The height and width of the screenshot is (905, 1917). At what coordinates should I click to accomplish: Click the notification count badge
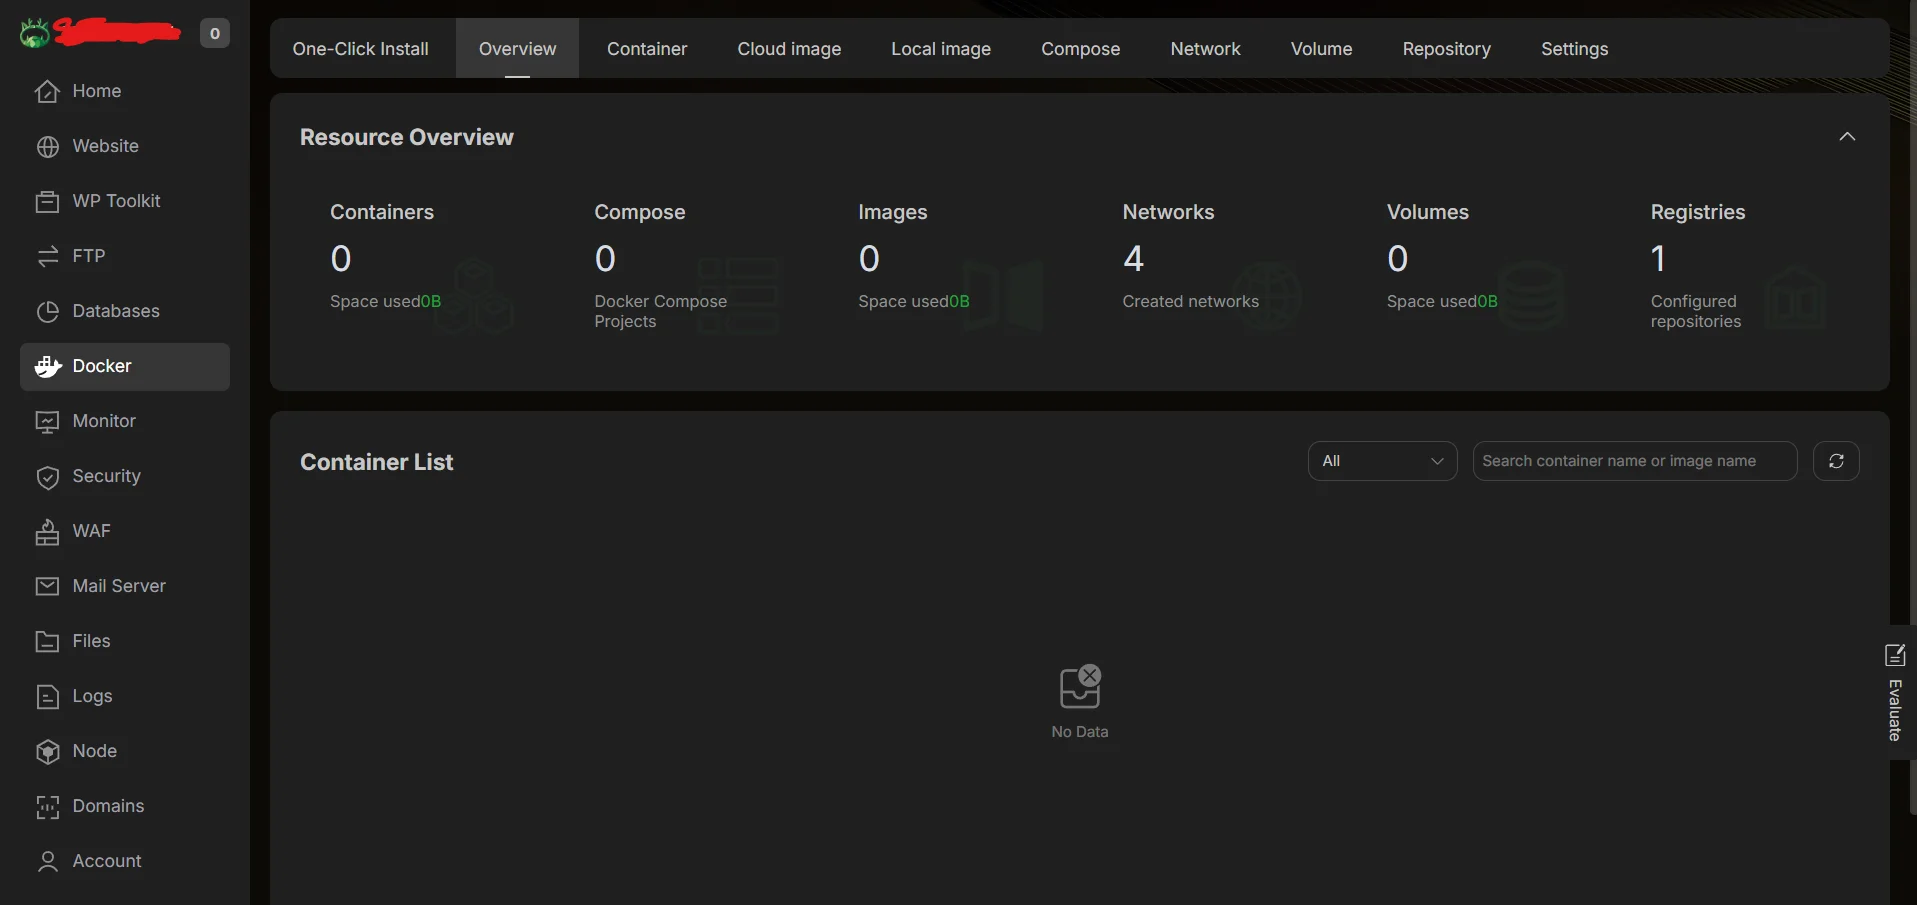tap(214, 34)
